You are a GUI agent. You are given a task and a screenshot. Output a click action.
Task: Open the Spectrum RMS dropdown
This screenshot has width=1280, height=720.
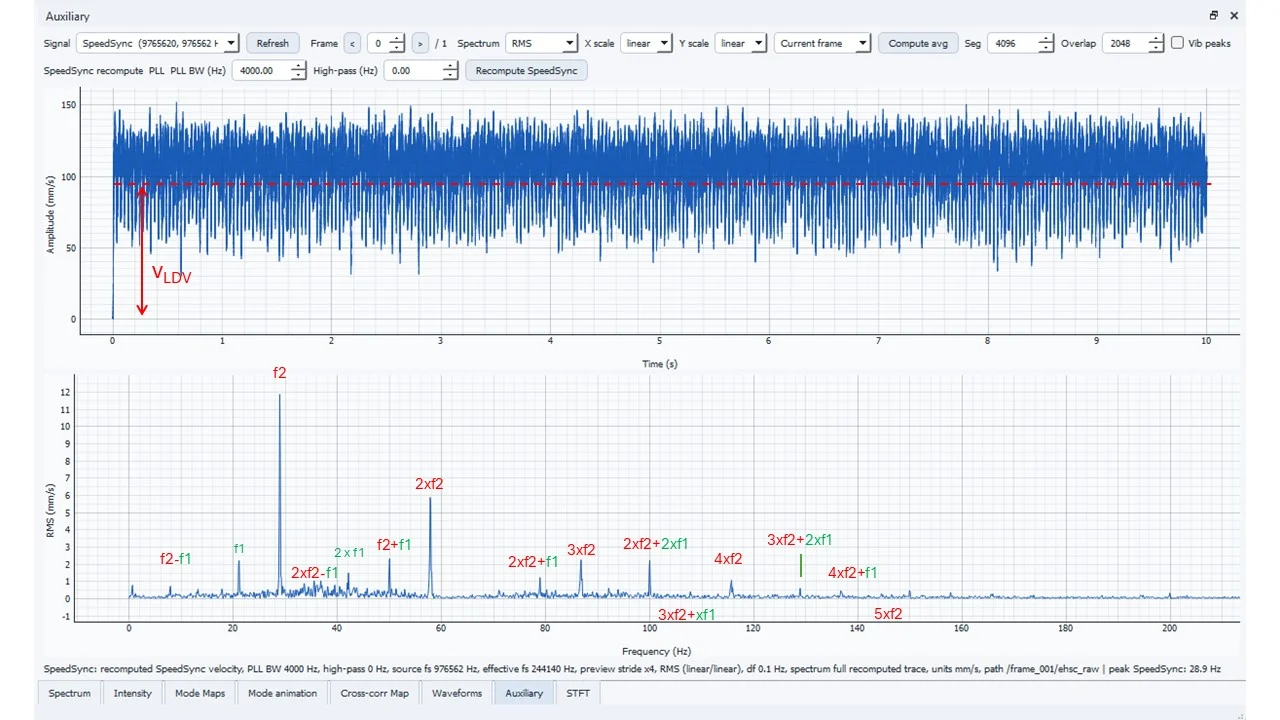[x=542, y=43]
